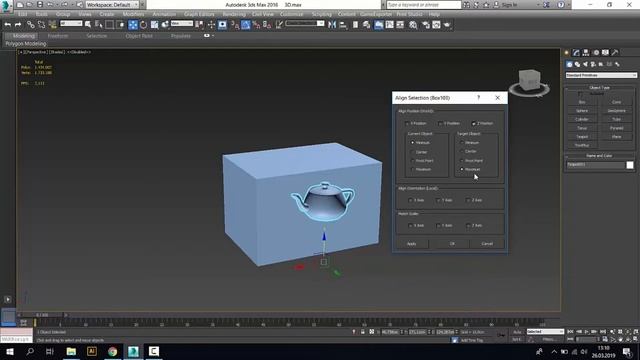
Task: Open the Standard Primitives category dropdown
Action: tap(601, 76)
